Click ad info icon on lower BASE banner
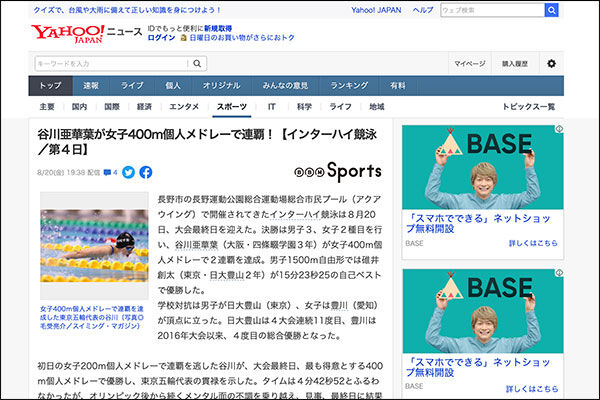The width and height of the screenshot is (600, 400). click(x=559, y=273)
